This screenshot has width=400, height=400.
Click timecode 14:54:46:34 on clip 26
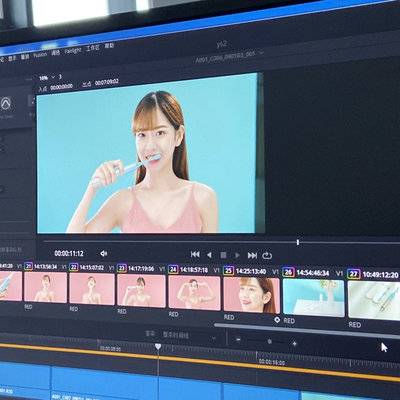[x=313, y=273]
